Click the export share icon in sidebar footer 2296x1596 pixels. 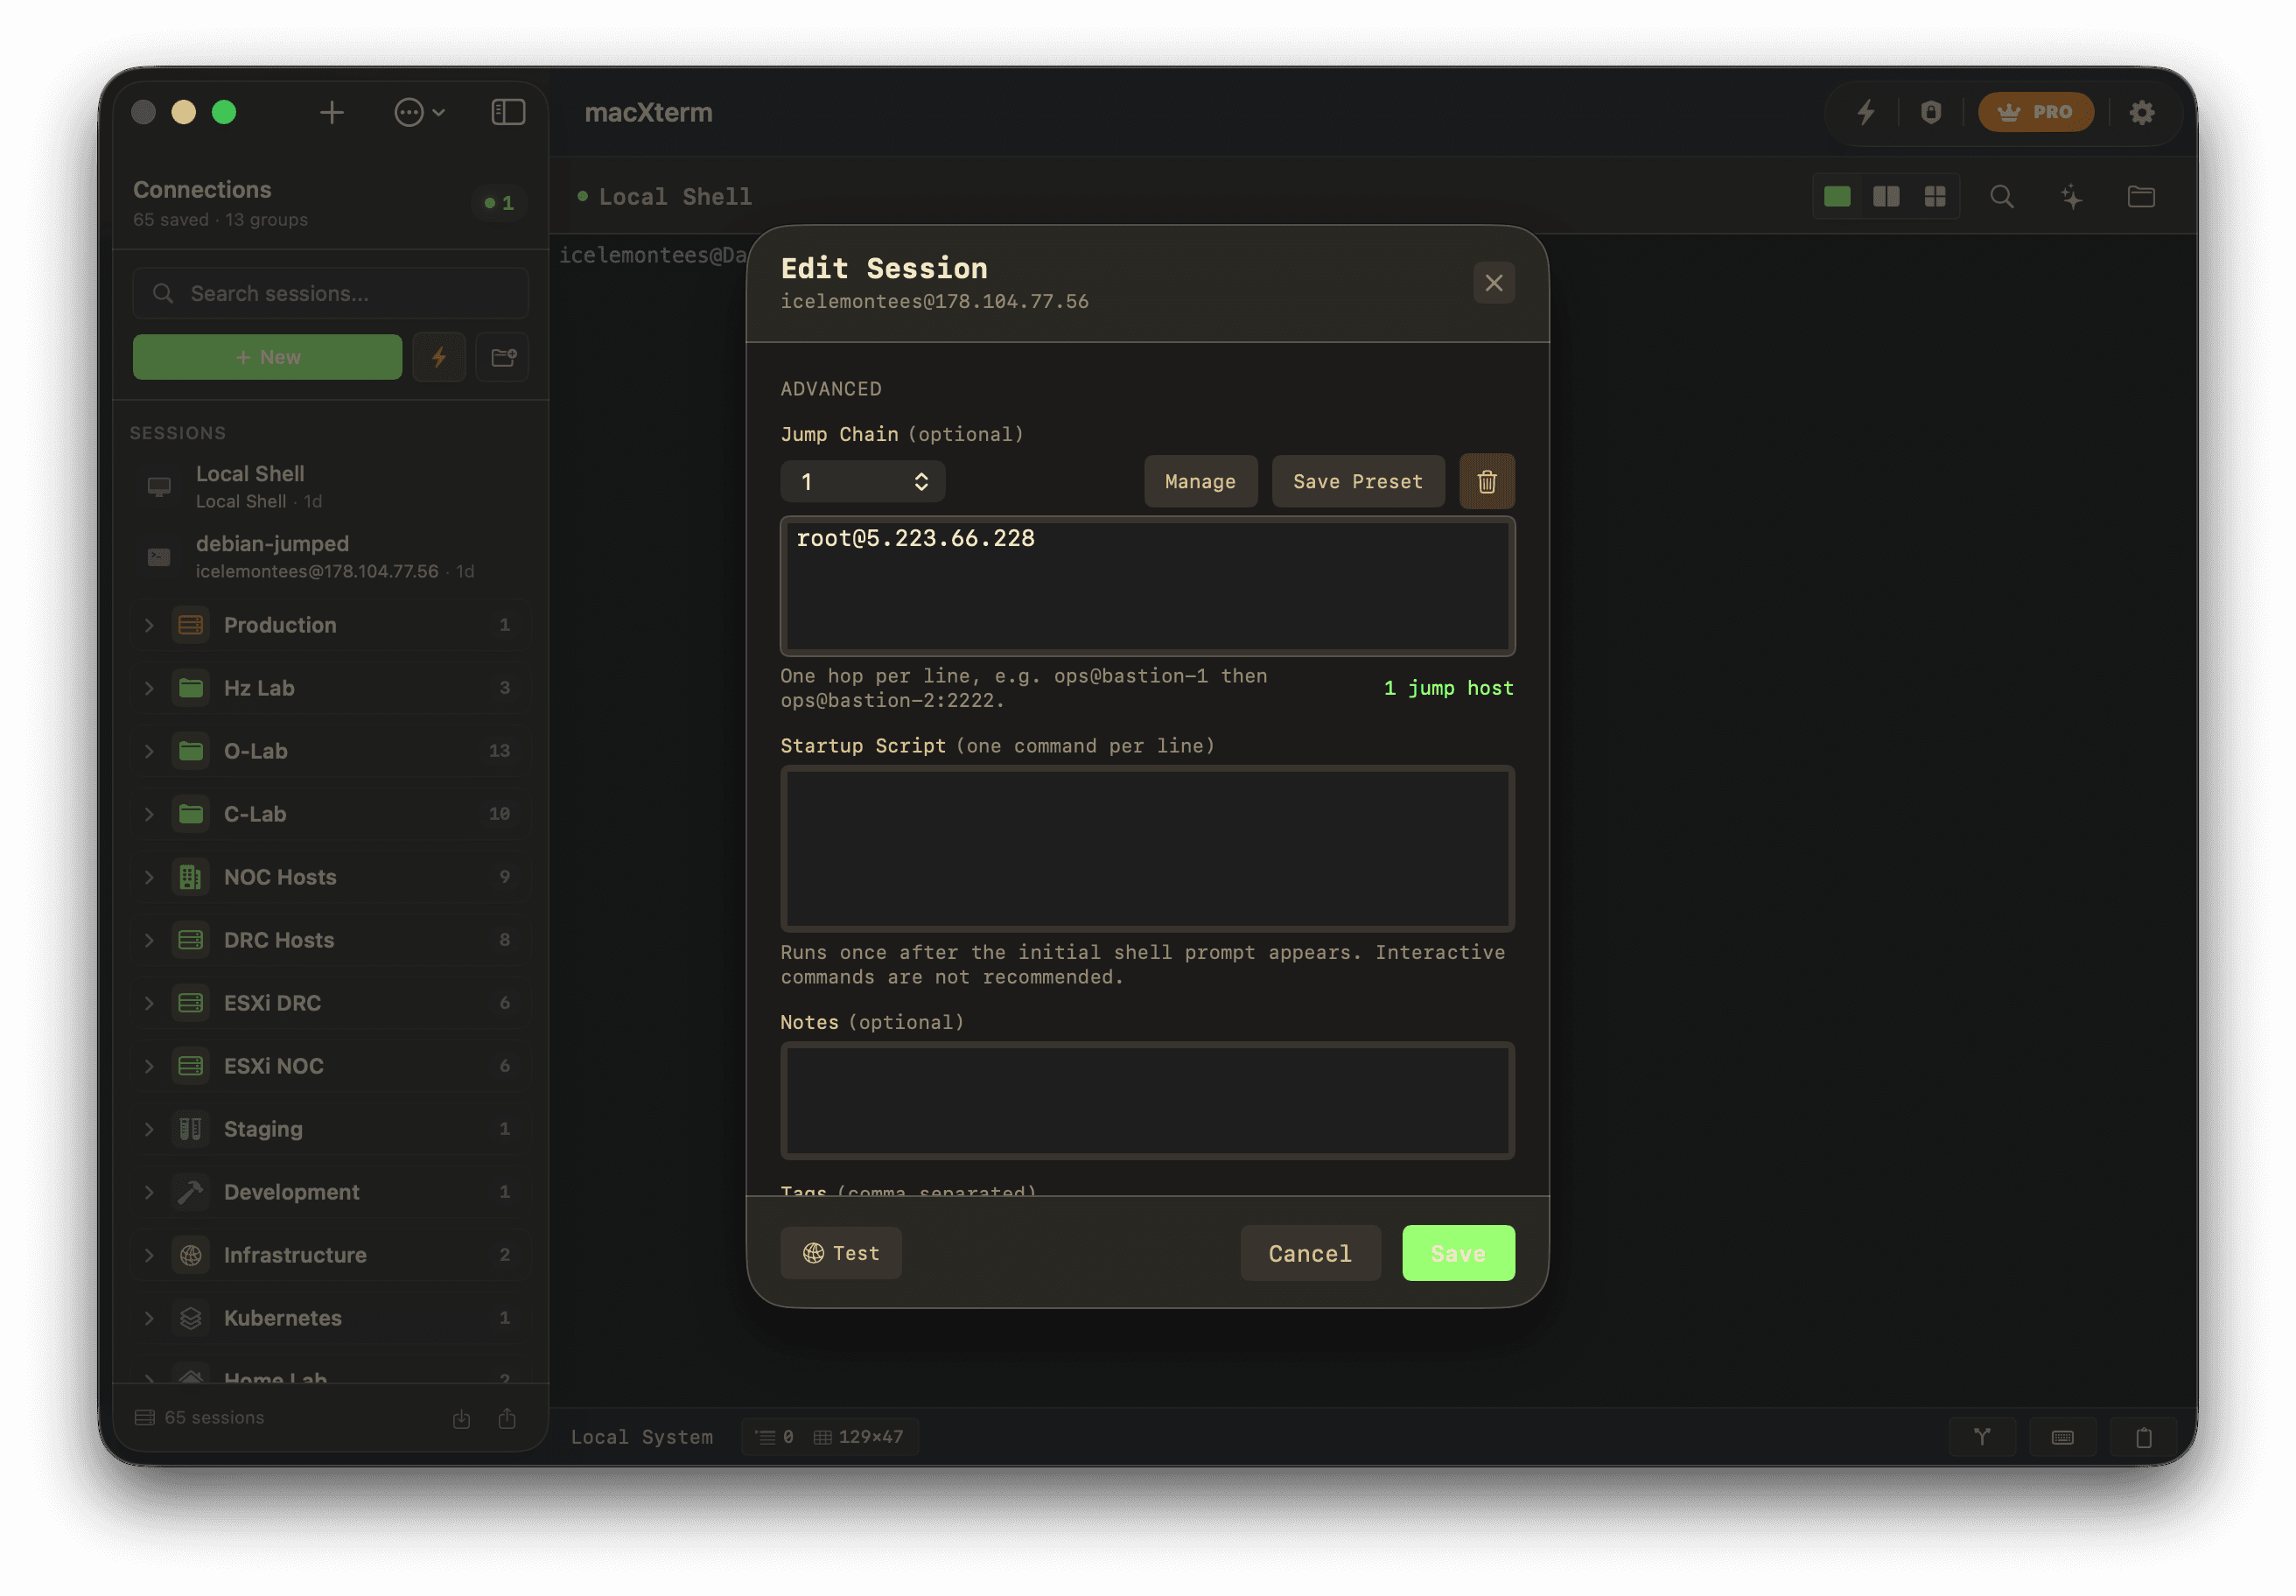point(507,1419)
